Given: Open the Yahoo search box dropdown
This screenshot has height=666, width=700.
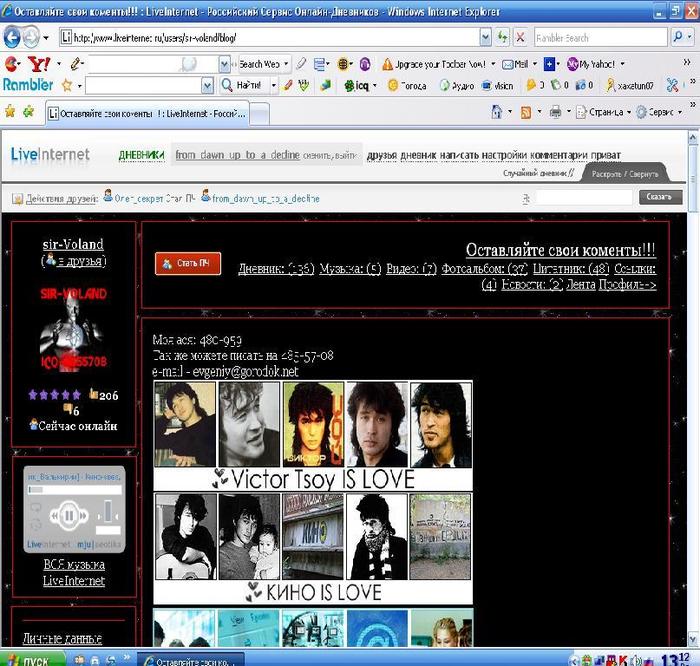Looking at the screenshot, I should 225,65.
